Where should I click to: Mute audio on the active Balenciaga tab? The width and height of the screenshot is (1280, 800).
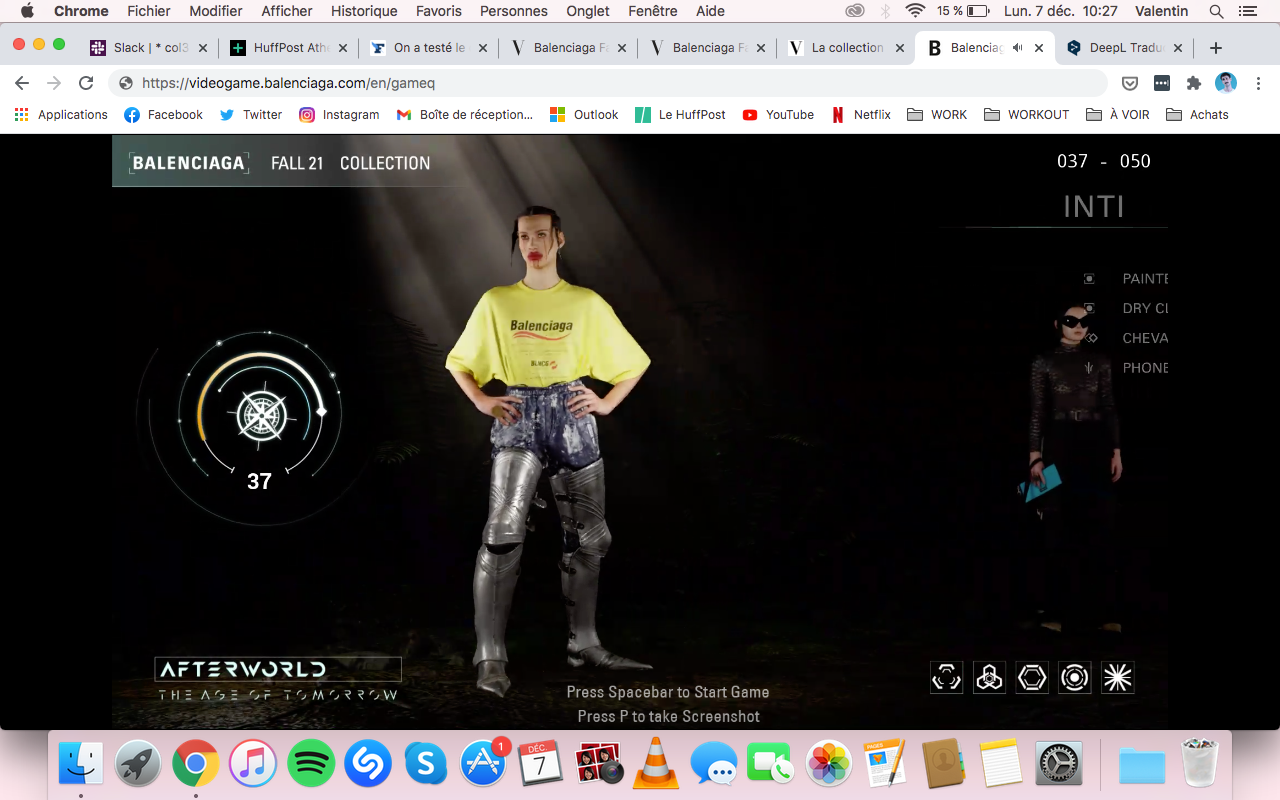1017,48
